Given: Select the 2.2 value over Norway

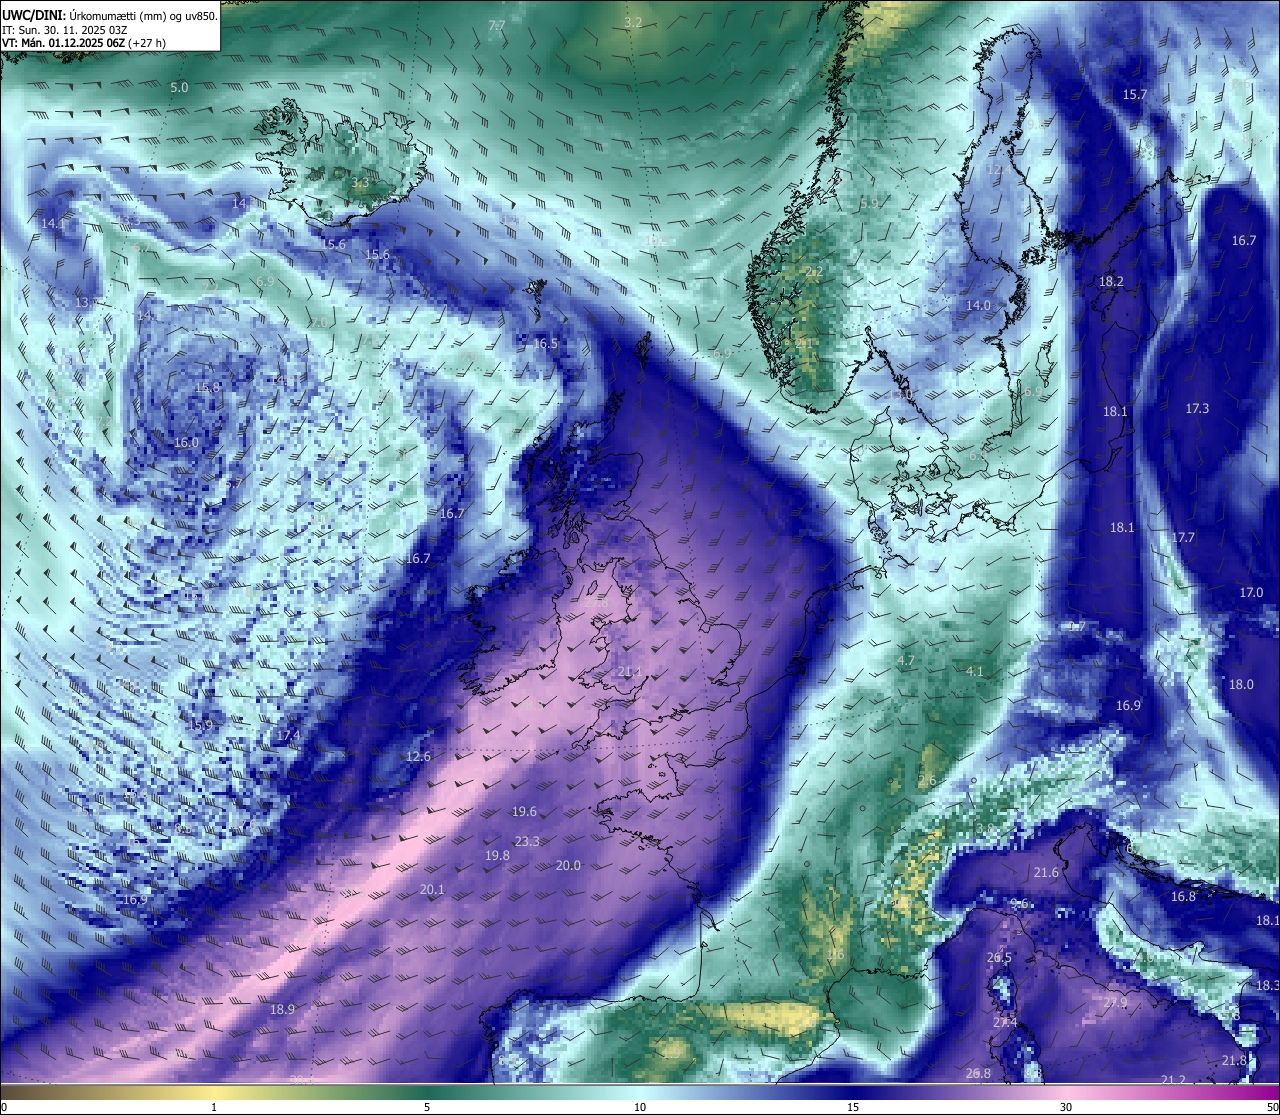Looking at the screenshot, I should [814, 272].
